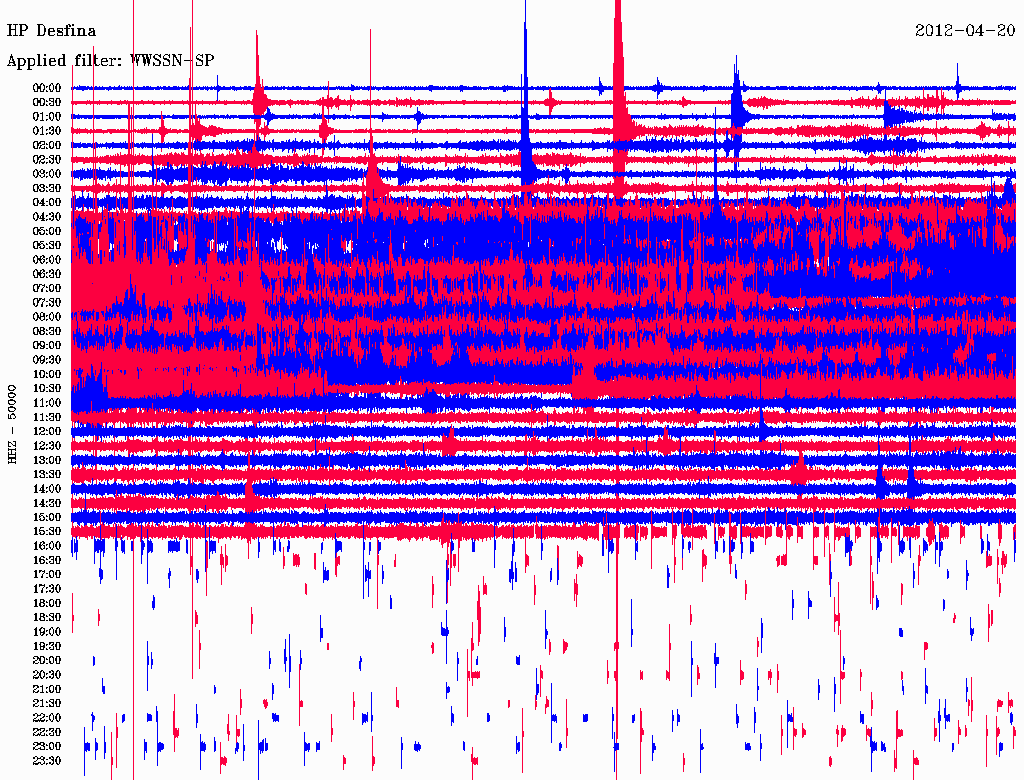Click the 03:30 time label

pos(47,188)
